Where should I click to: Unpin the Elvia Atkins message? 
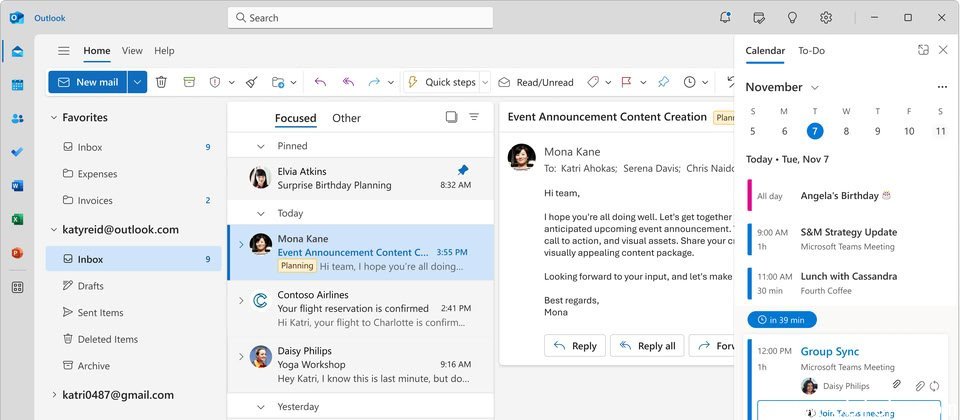(462, 170)
